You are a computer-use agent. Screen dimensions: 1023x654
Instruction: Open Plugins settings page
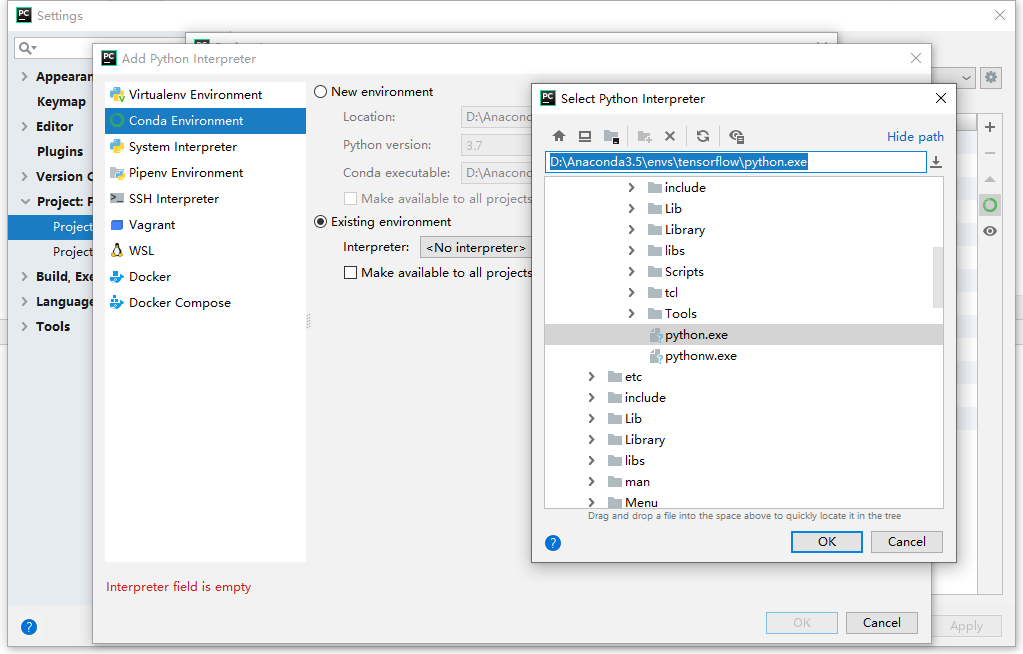(x=60, y=151)
